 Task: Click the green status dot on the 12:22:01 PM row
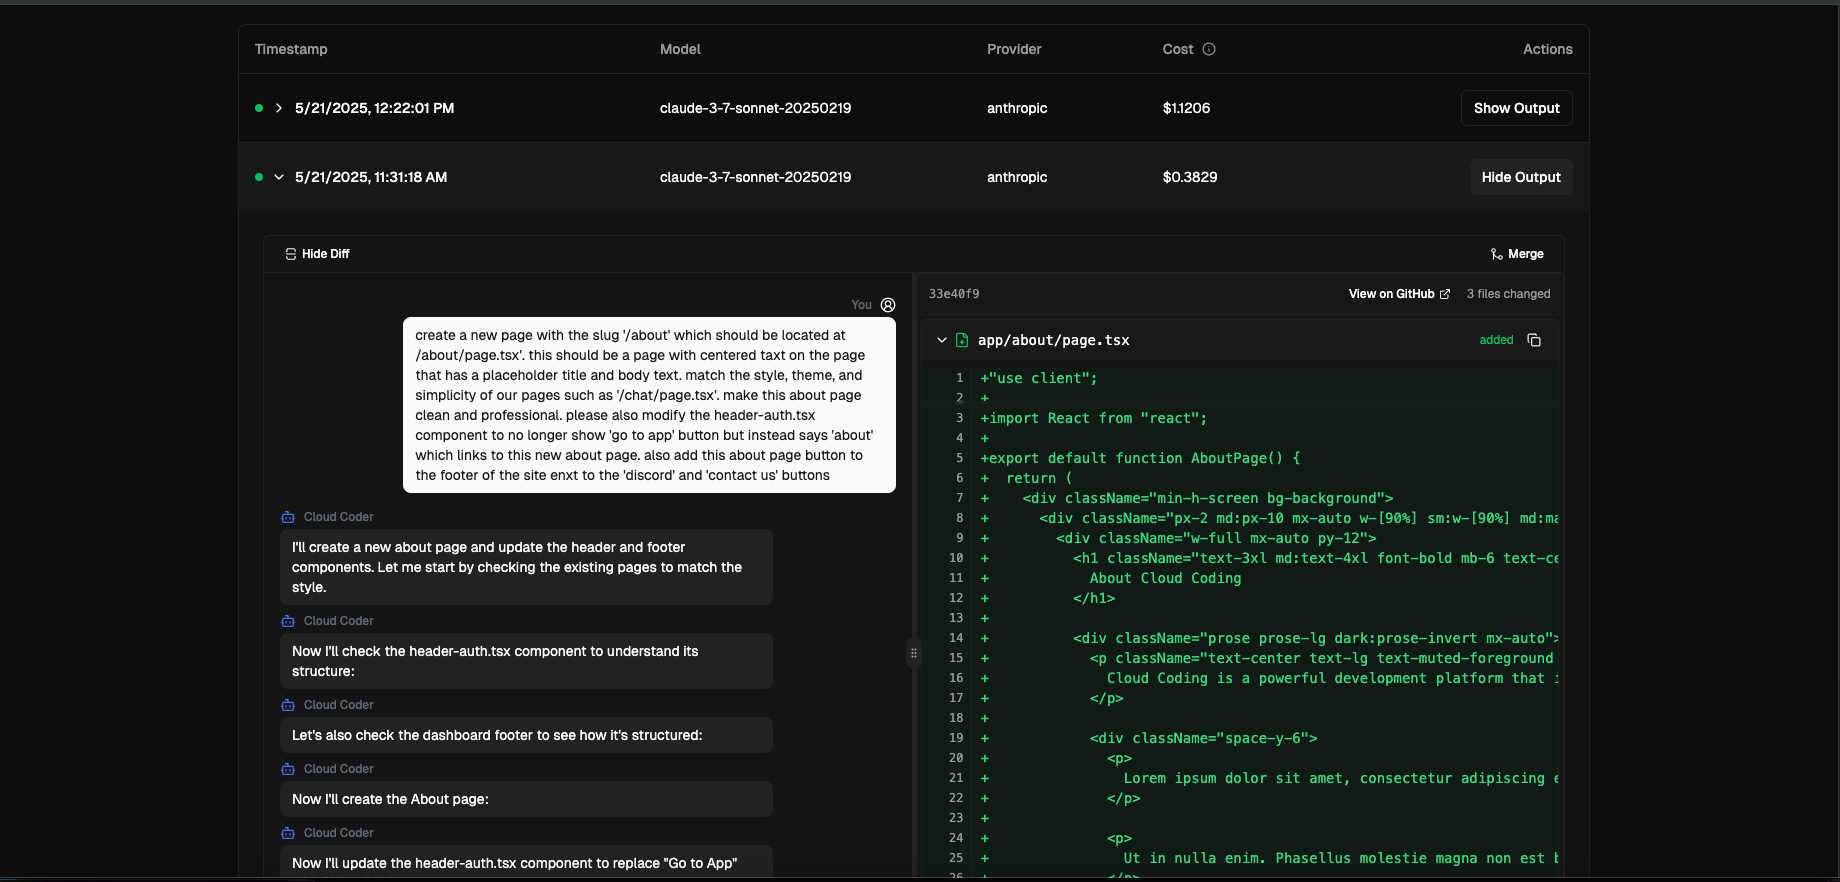(x=259, y=108)
